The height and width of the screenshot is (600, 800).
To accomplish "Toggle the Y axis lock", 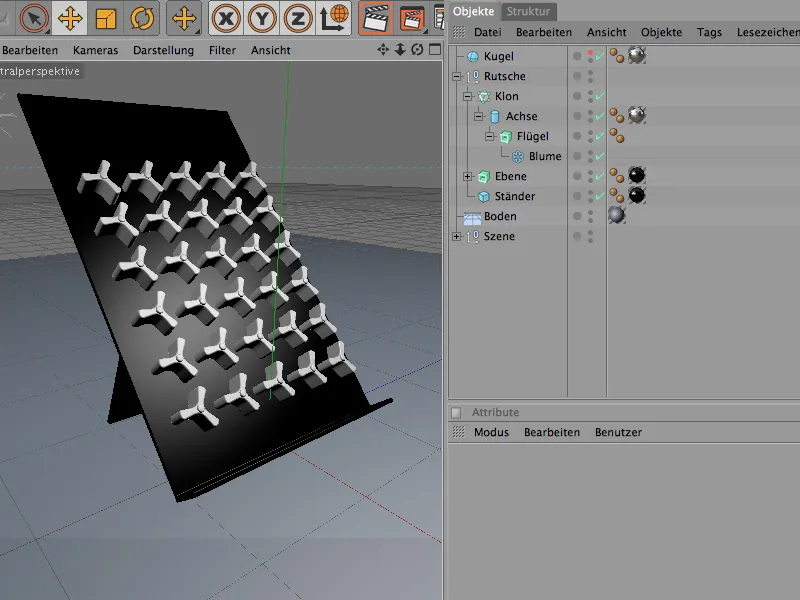I will pos(262,18).
